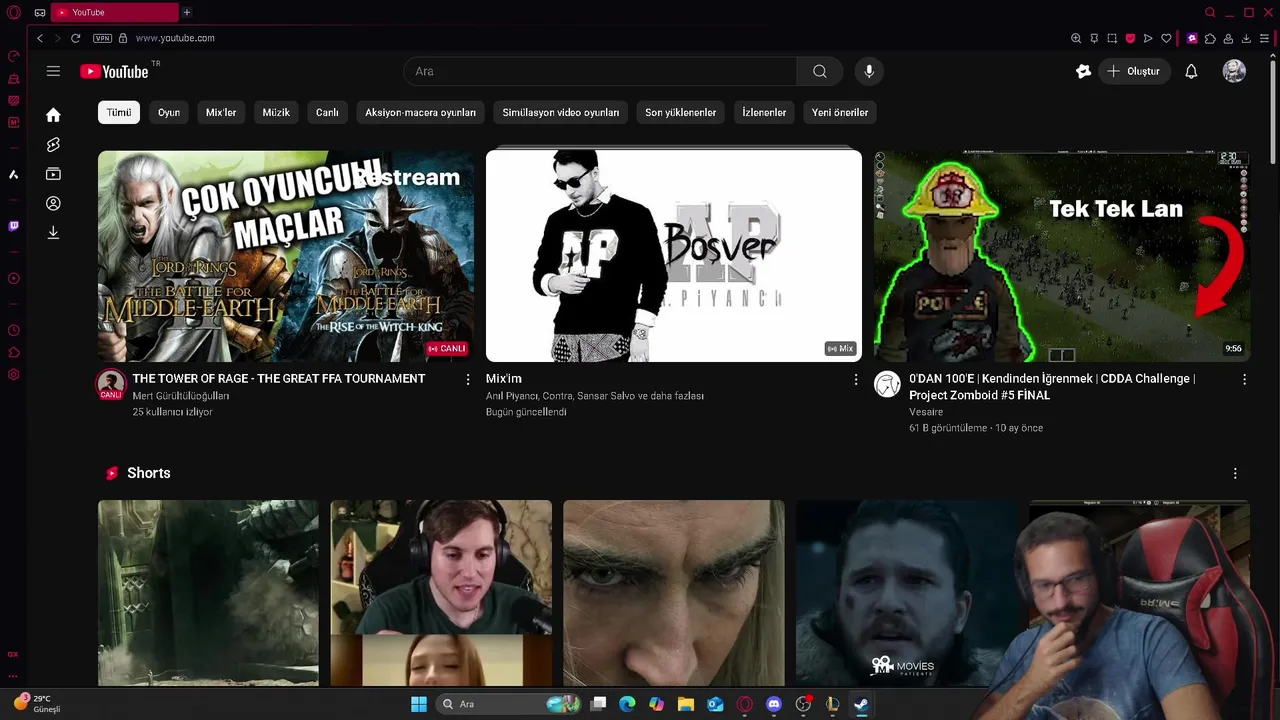The height and width of the screenshot is (720, 1280).
Task: Select the Mix'ler filter chip
Action: 221,112
